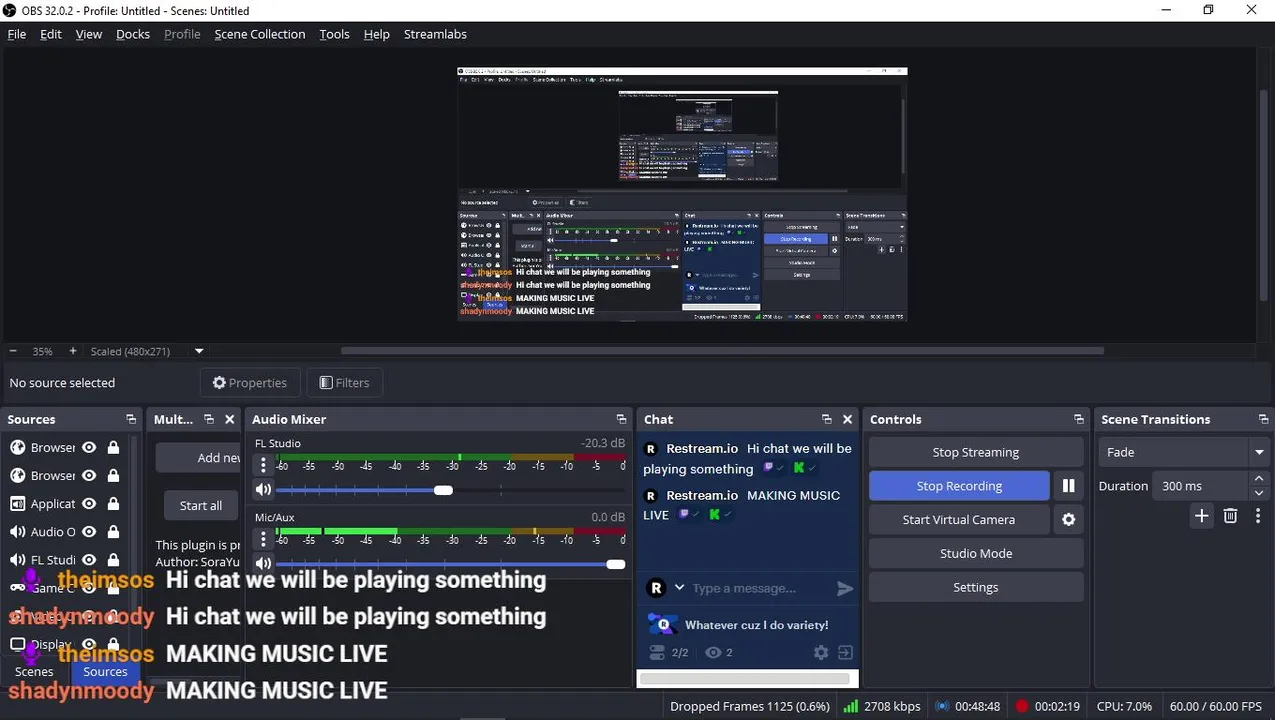
Task: Click the preview horizontal scrollbar
Action: tap(722, 351)
